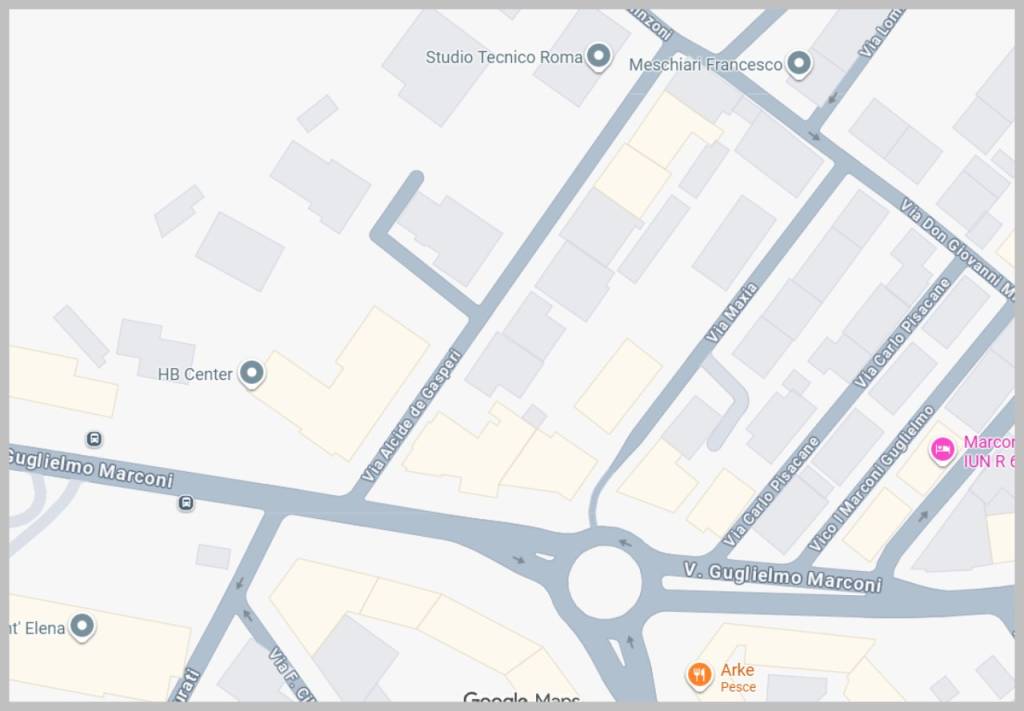
Task: Click the Vico I Marconi Guglielmo street label
Action: tap(871, 479)
